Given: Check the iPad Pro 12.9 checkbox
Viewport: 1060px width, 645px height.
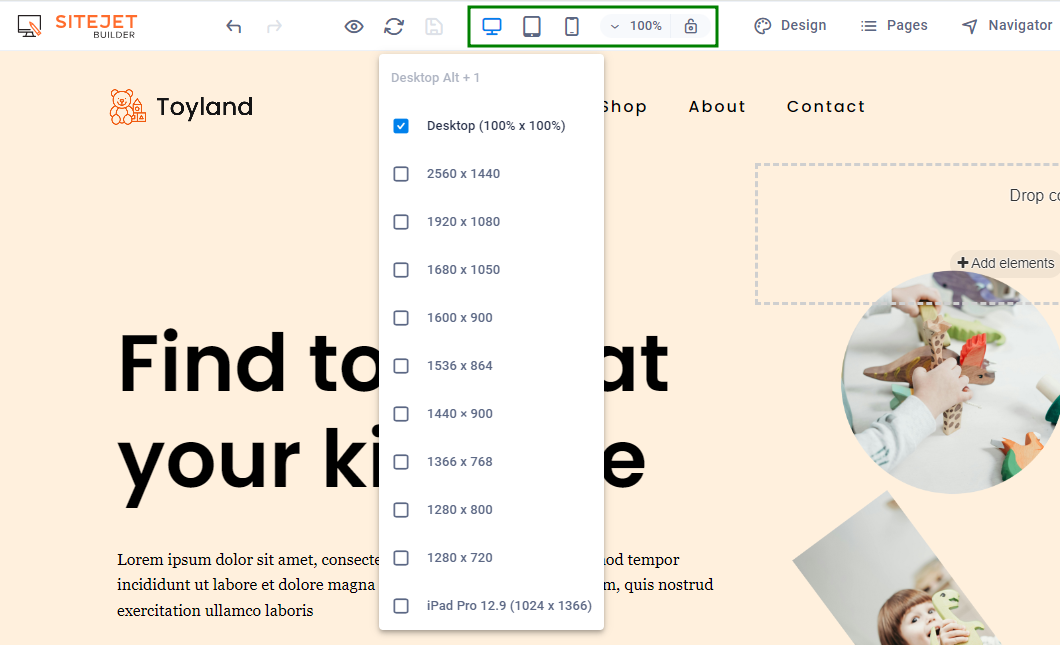Looking at the screenshot, I should coord(401,606).
